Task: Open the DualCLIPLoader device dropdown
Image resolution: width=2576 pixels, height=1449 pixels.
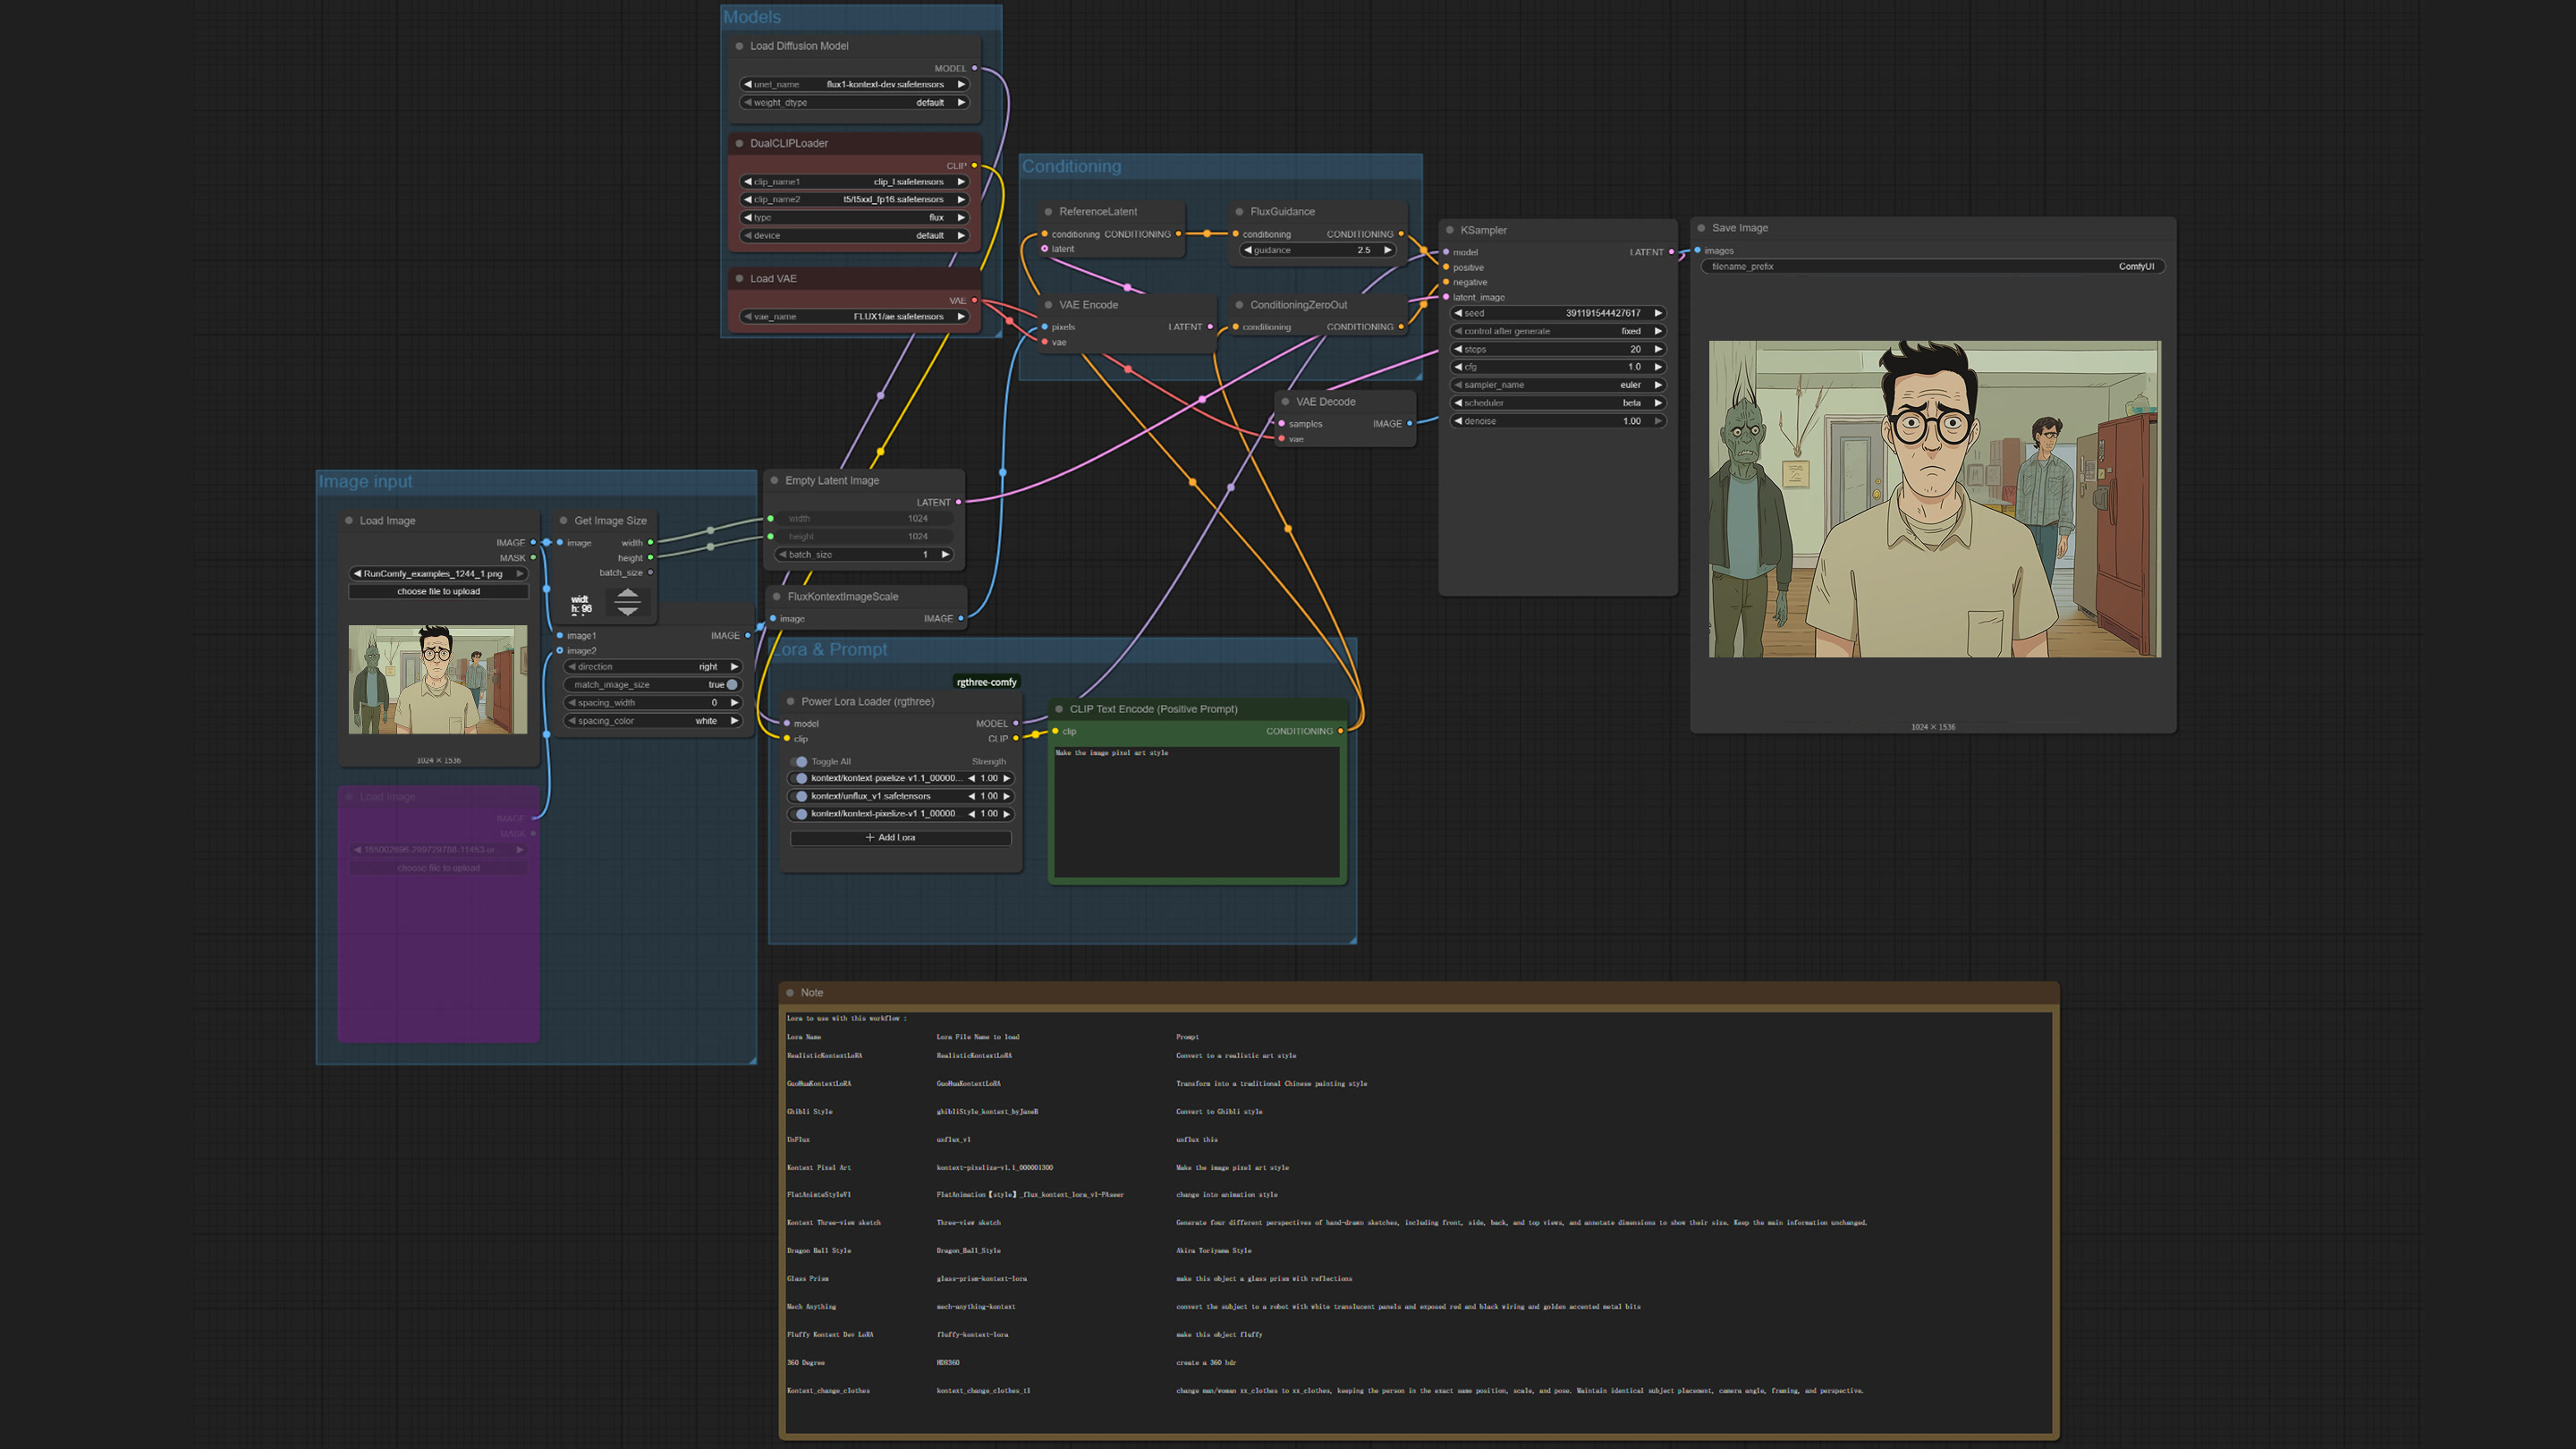Action: tap(854, 236)
